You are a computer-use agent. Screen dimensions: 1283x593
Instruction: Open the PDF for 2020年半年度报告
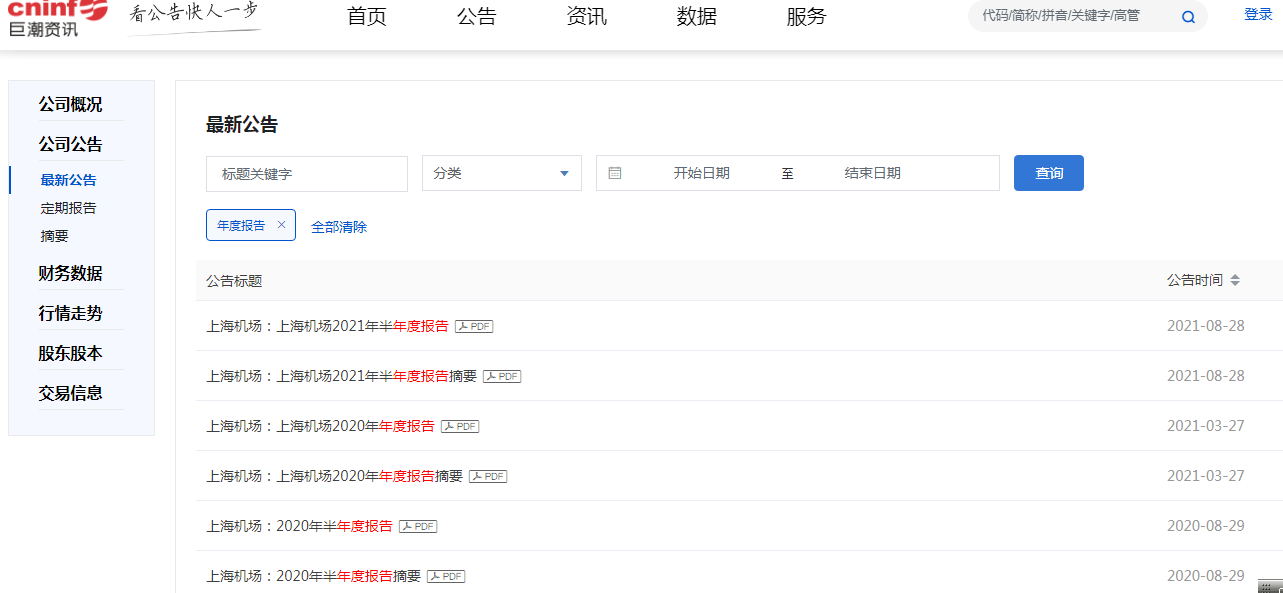416,526
